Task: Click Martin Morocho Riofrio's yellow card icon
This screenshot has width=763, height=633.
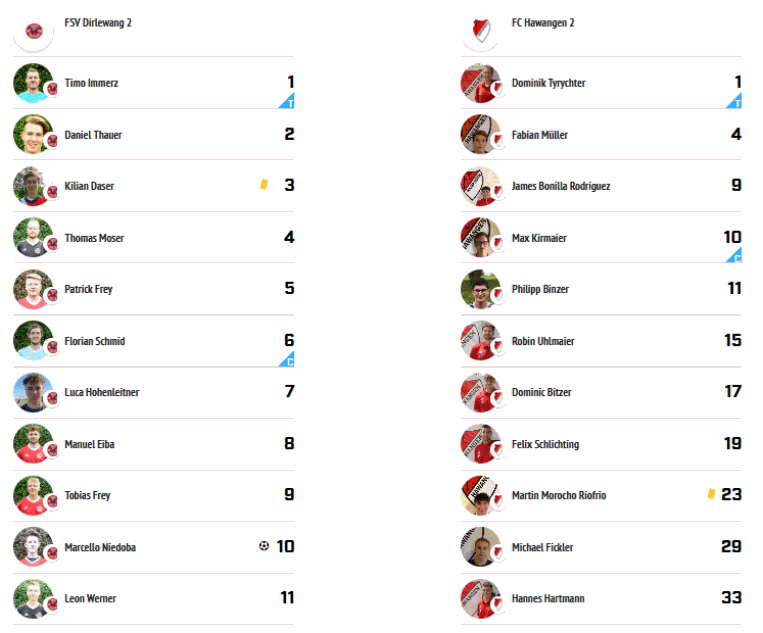Action: pyautogui.click(x=711, y=494)
